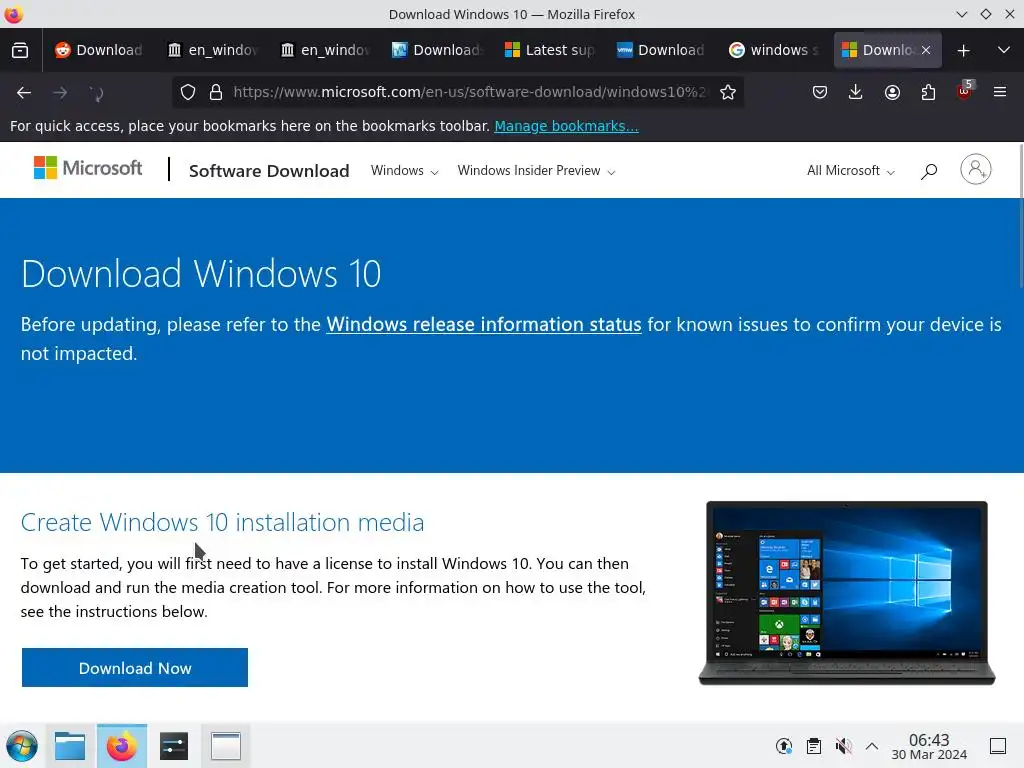Switch to Firefox in the taskbar
The height and width of the screenshot is (768, 1024).
(x=122, y=746)
